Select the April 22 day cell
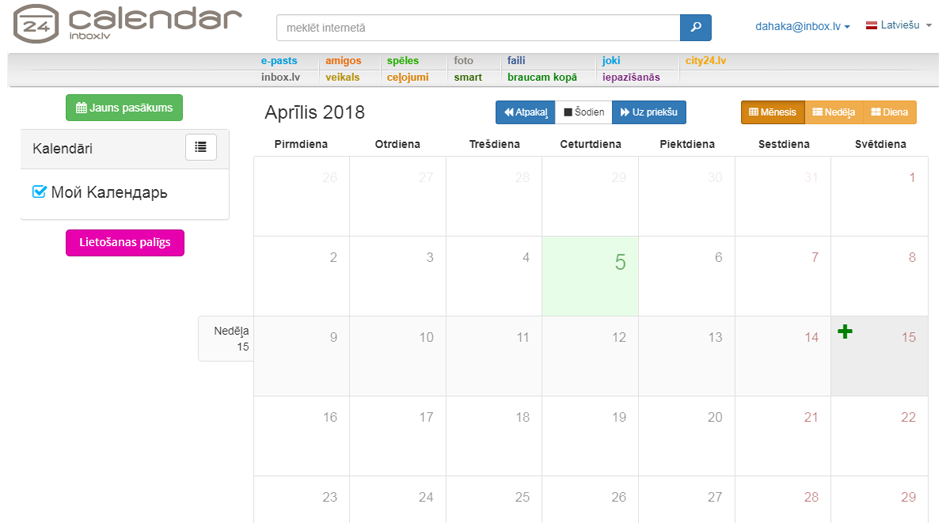 coord(880,436)
